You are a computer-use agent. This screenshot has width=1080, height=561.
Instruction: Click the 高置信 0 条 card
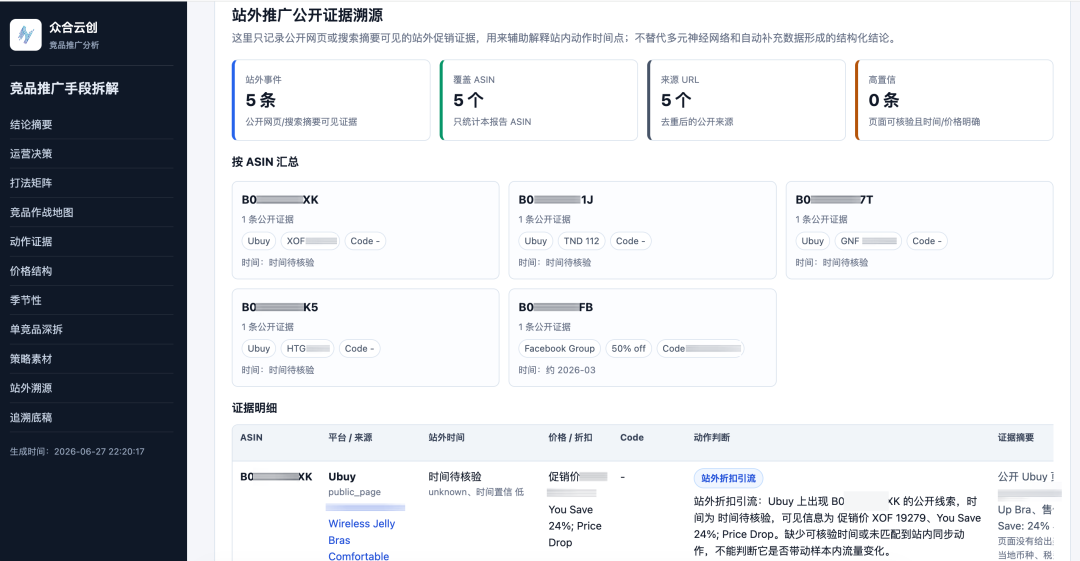pyautogui.click(x=954, y=100)
